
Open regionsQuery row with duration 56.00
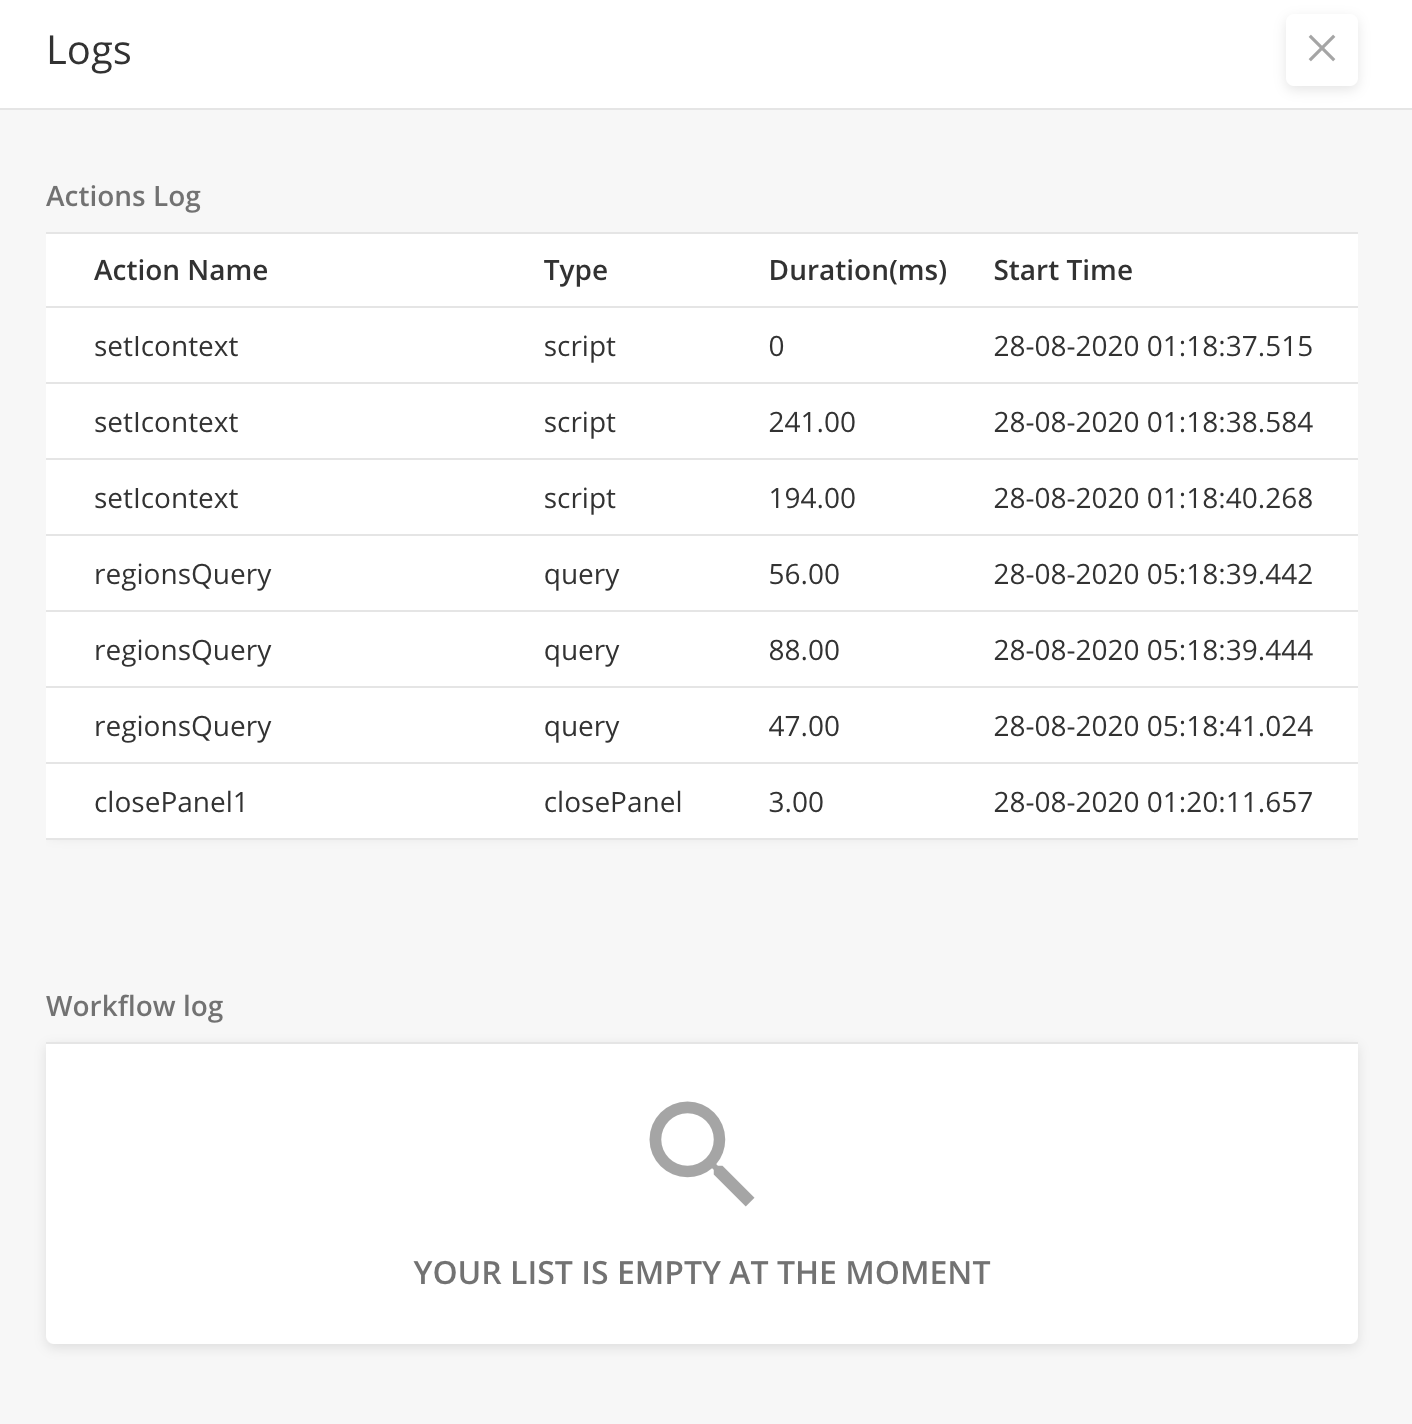(701, 573)
